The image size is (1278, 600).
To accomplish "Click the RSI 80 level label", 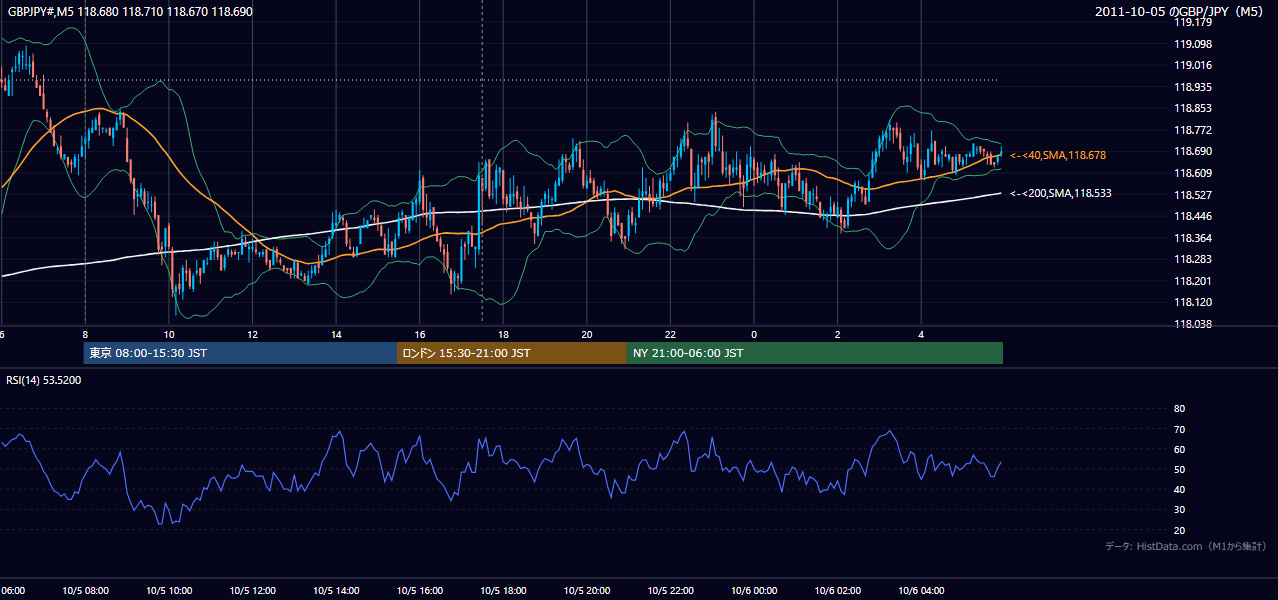I will tap(1179, 409).
